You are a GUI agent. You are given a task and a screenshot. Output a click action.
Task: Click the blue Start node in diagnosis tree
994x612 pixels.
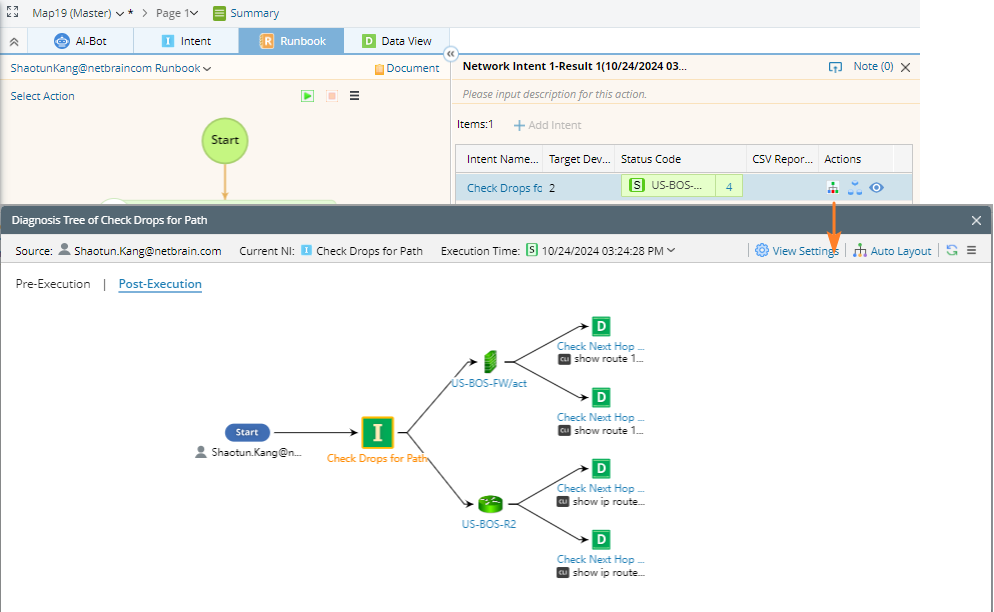tap(247, 433)
